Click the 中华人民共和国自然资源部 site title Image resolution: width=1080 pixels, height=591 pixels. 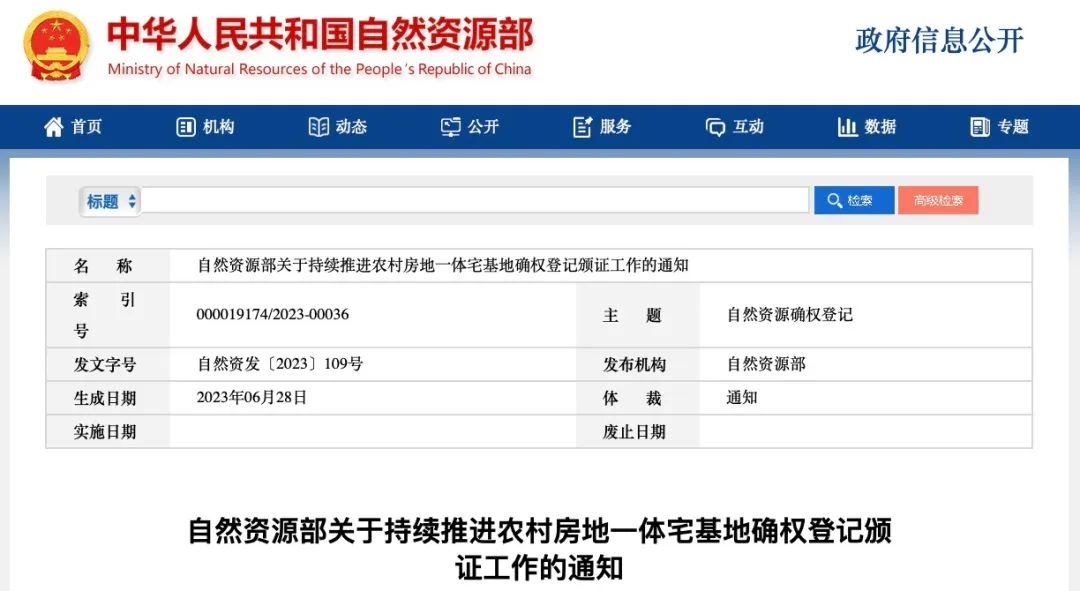click(320, 35)
